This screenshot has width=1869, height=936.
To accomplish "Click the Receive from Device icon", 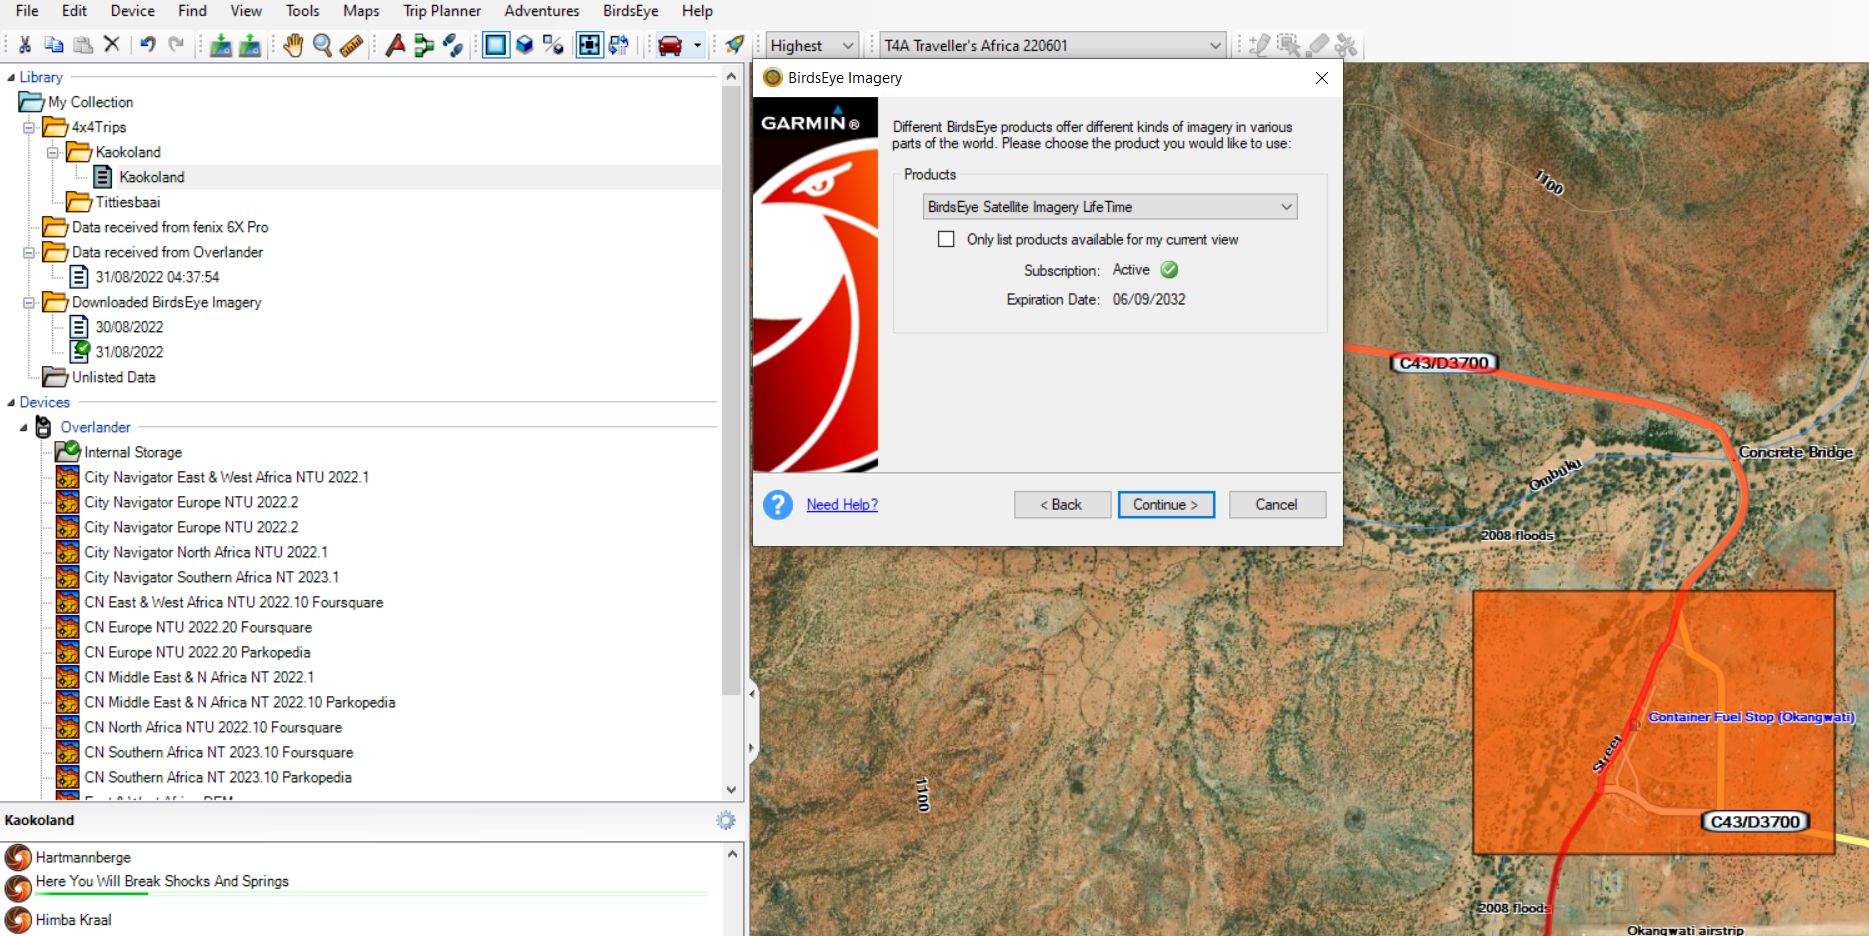I will [250, 45].
